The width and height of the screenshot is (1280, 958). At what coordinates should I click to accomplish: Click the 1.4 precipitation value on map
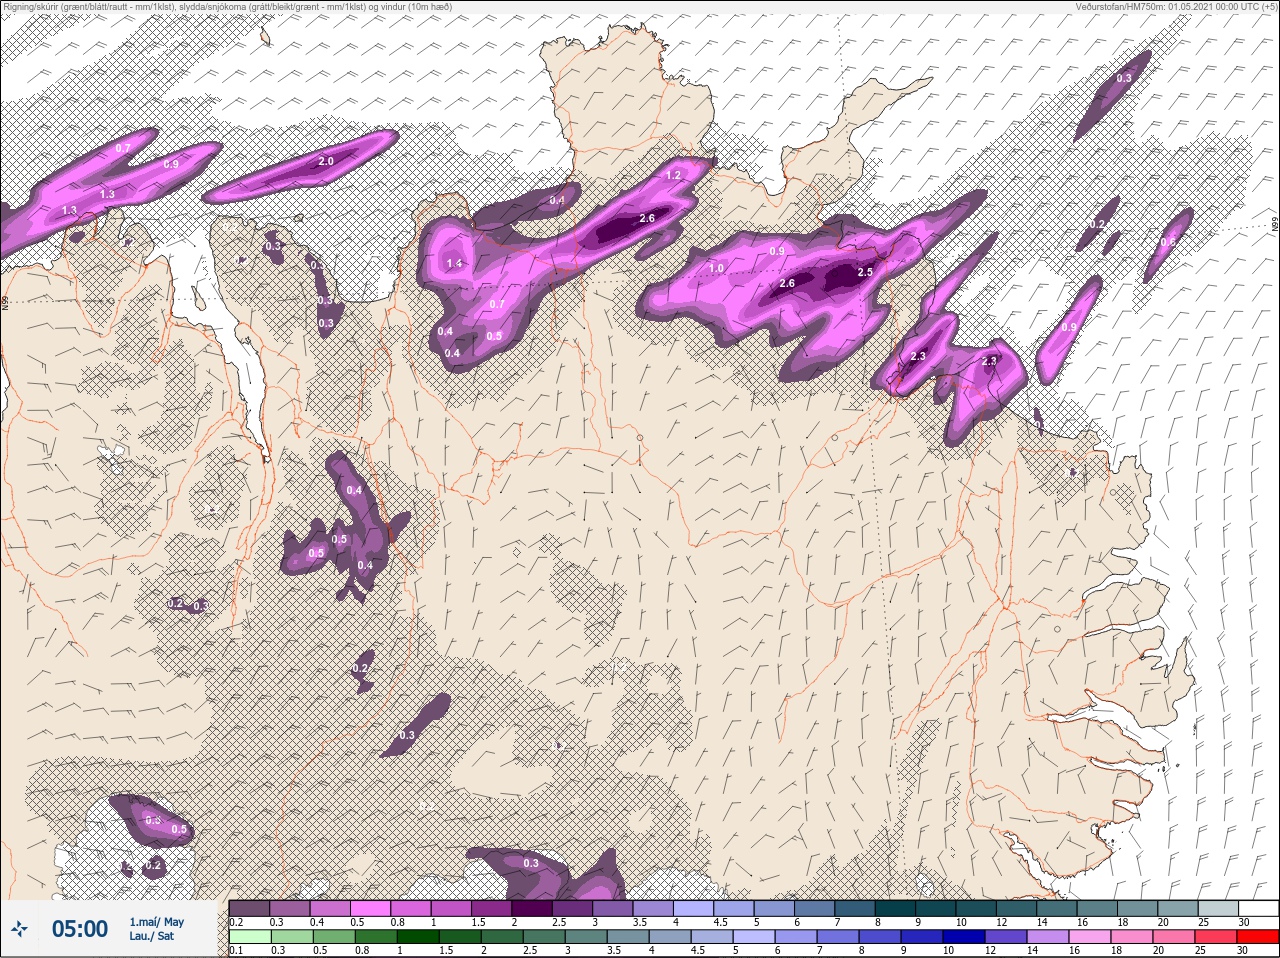[454, 264]
